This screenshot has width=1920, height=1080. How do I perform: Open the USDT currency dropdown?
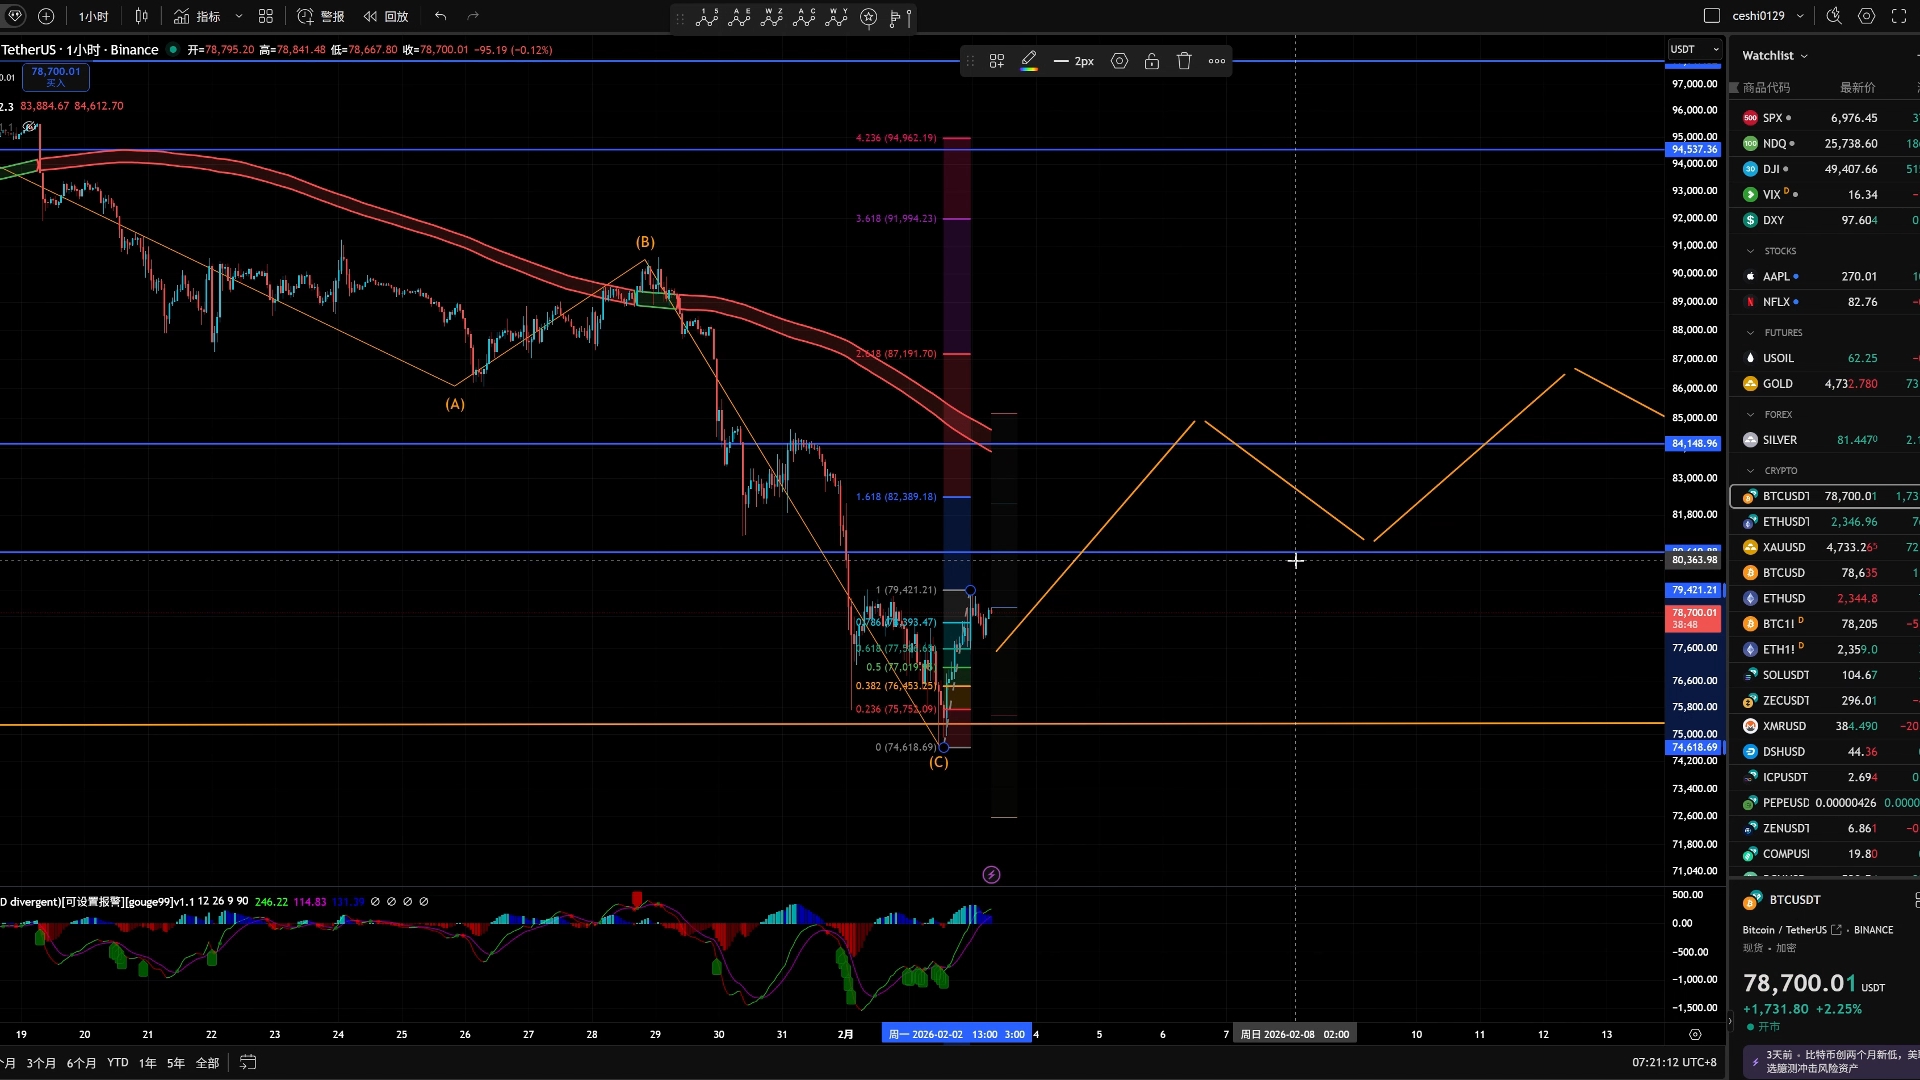[1694, 49]
